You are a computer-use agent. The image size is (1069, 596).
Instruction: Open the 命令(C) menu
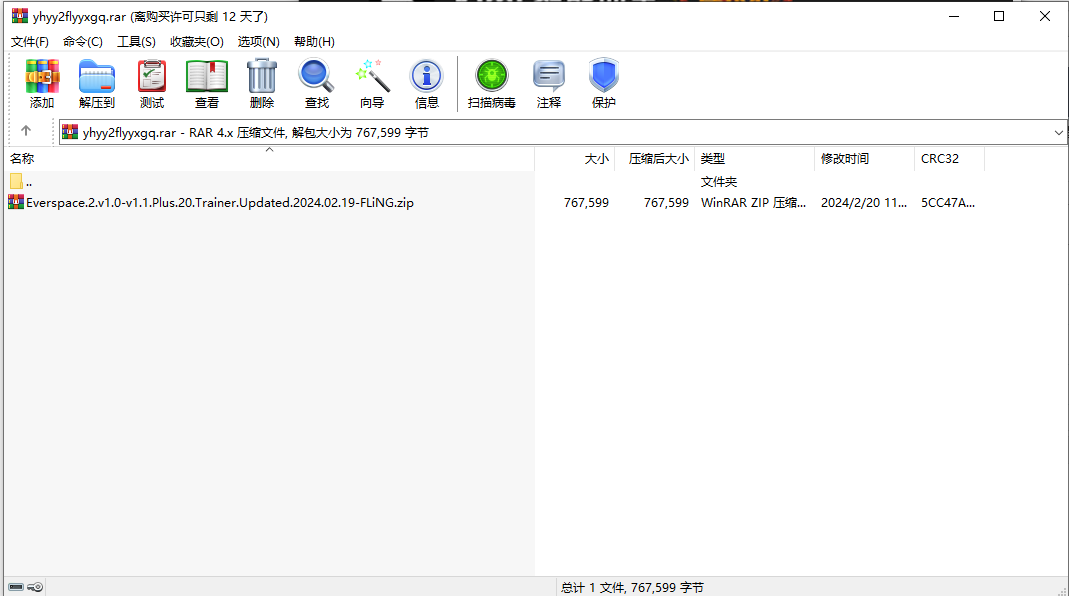(82, 42)
